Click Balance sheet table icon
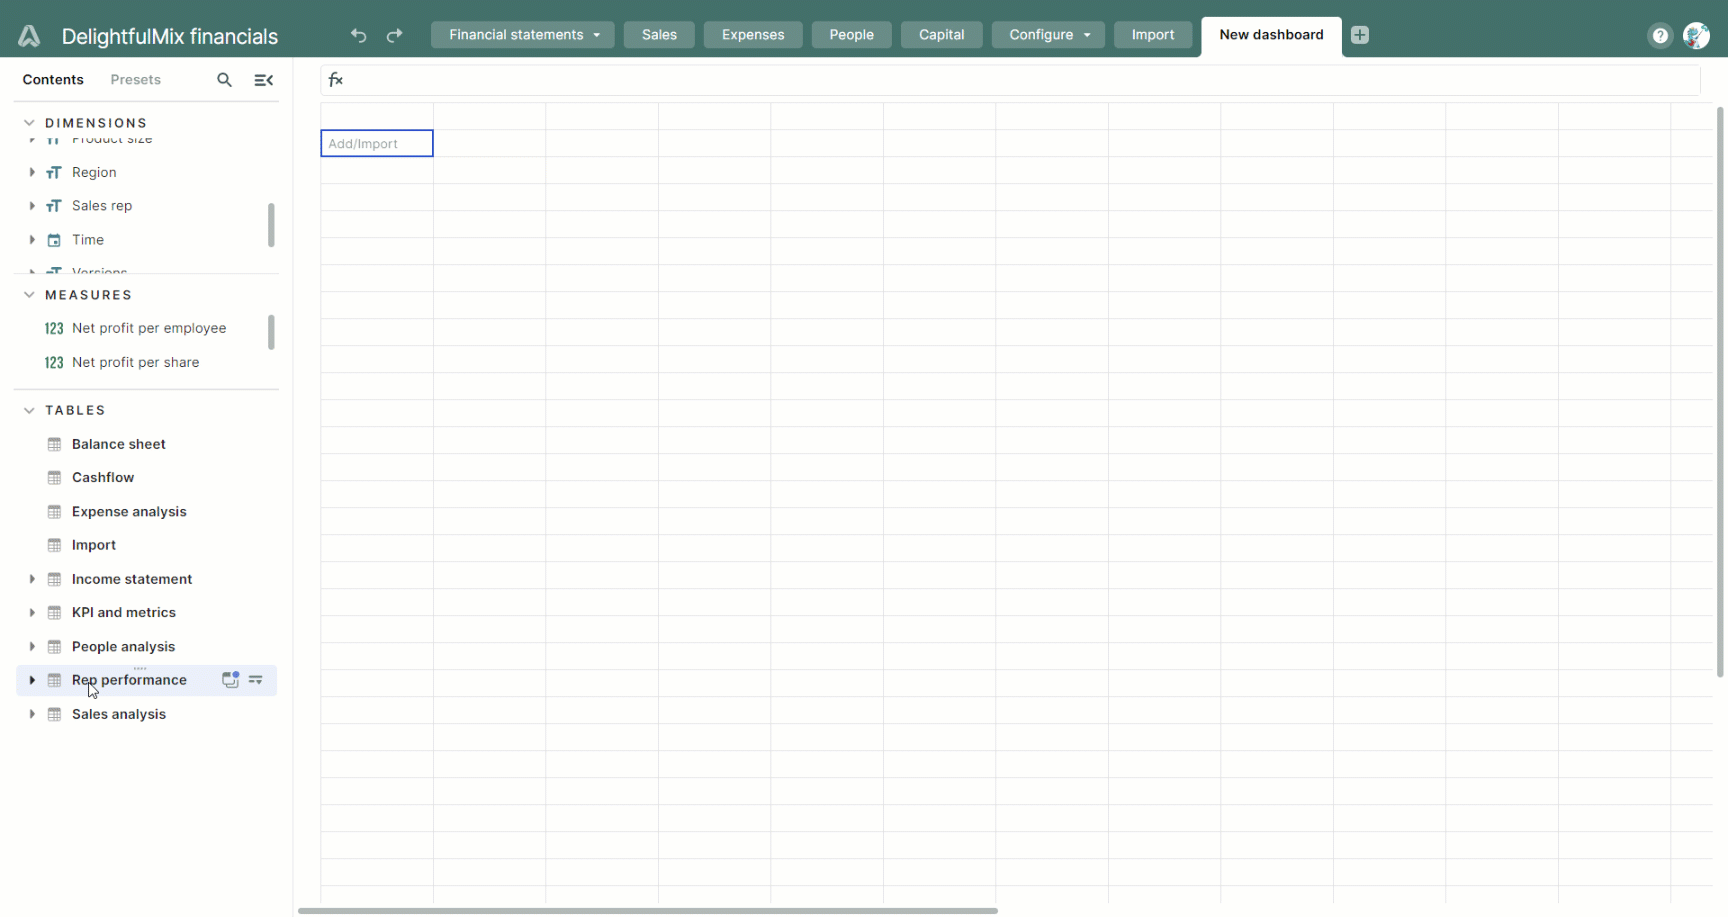 pyautogui.click(x=55, y=444)
